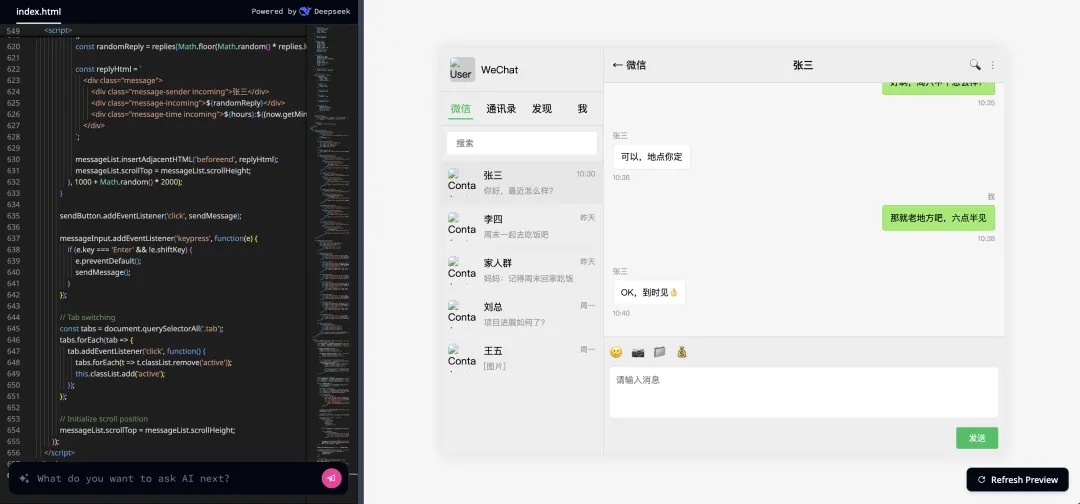Screen dimensions: 1080x504
Task: Click the 10:36 message timestamp
Action: (621, 178)
